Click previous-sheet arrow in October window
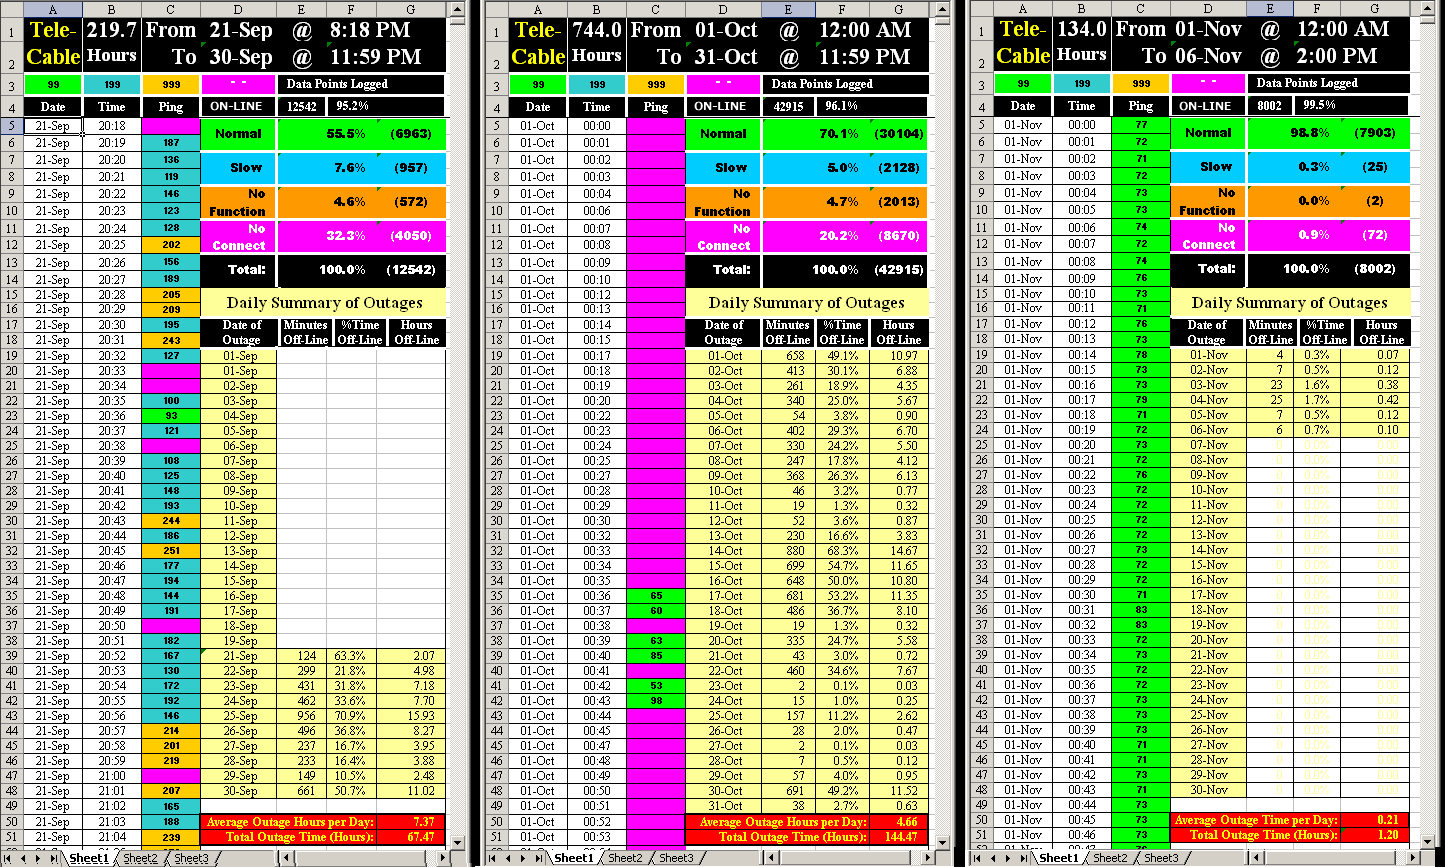Image resolution: width=1445 pixels, height=867 pixels. click(507, 858)
